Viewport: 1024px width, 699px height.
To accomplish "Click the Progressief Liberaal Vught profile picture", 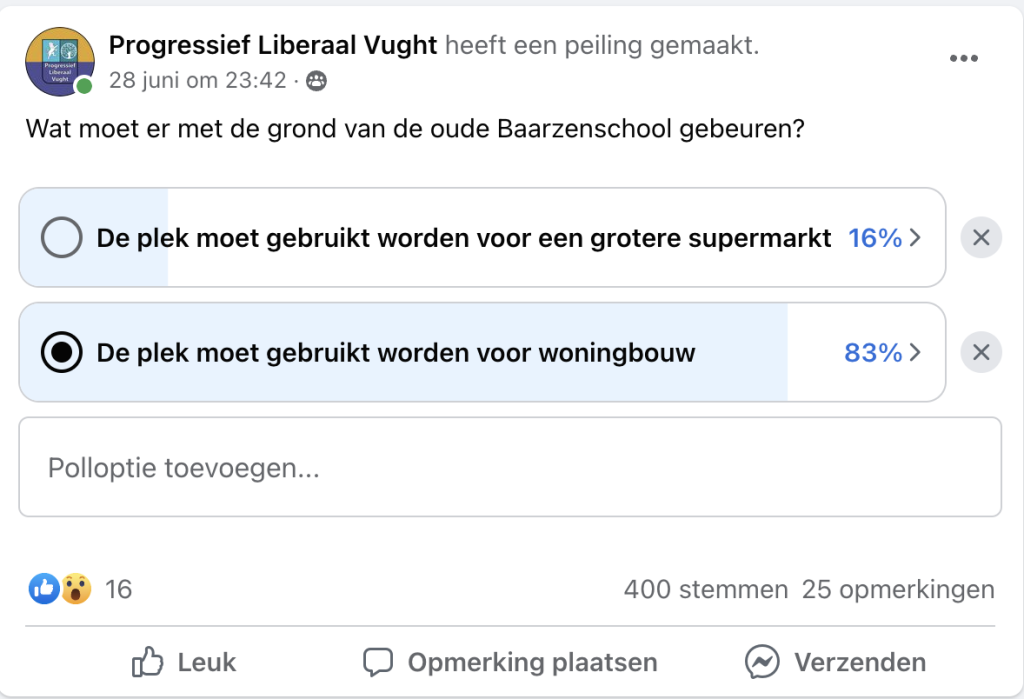I will (x=59, y=61).
